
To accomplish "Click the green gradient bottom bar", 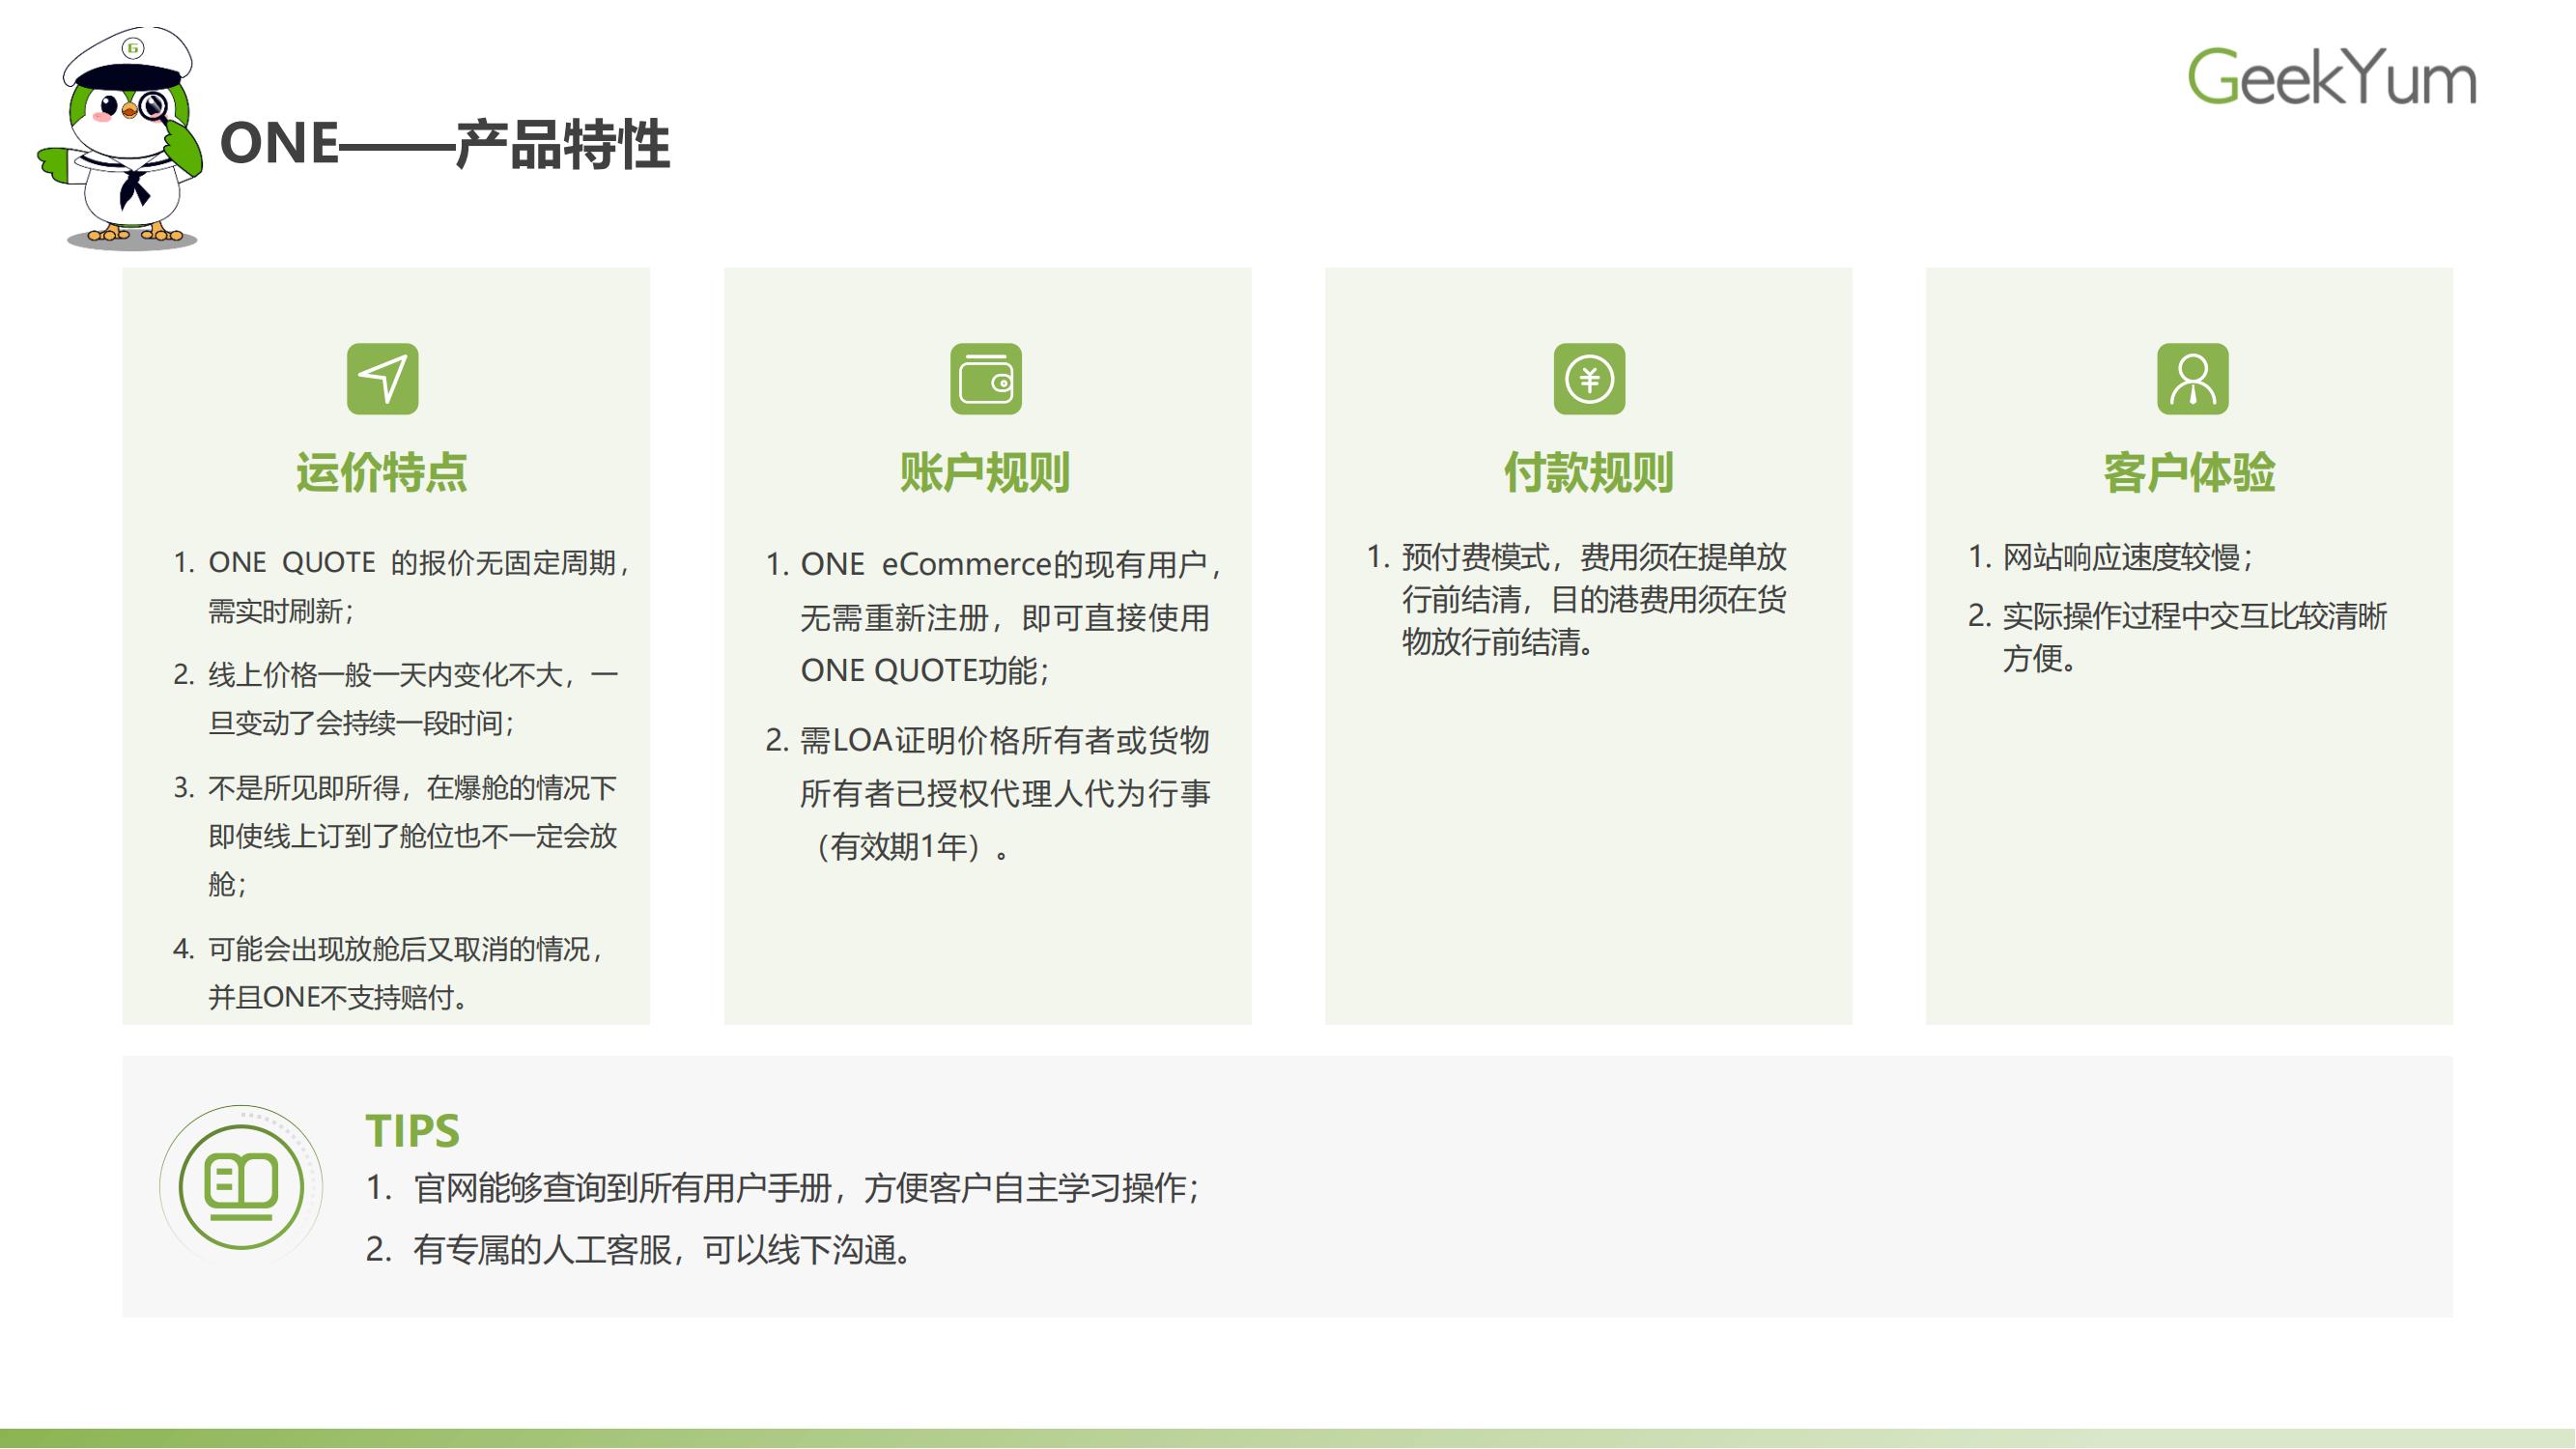I will [x=1288, y=1438].
